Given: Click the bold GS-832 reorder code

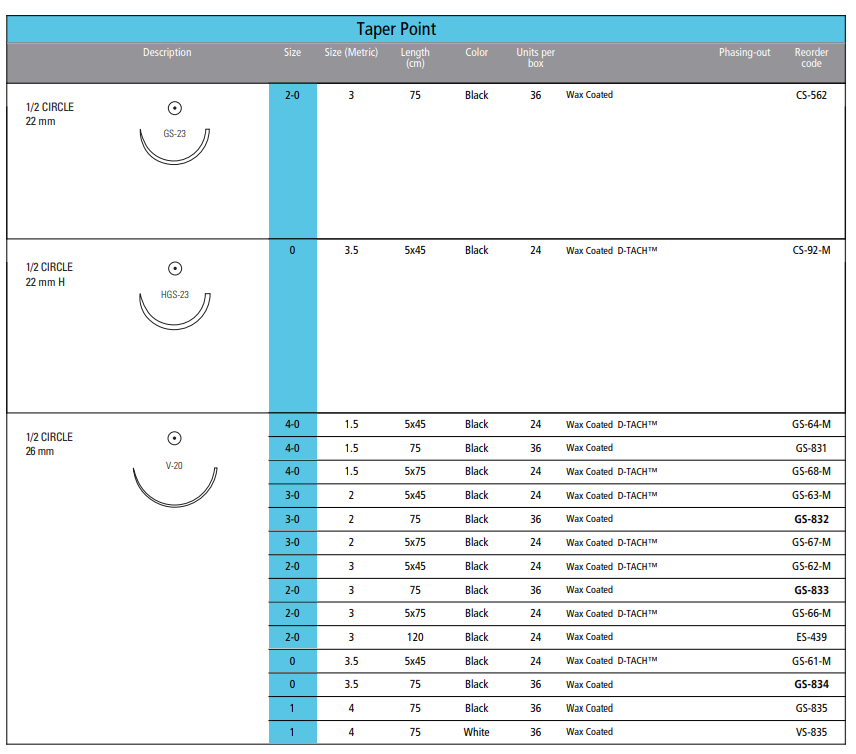Looking at the screenshot, I should [x=811, y=520].
